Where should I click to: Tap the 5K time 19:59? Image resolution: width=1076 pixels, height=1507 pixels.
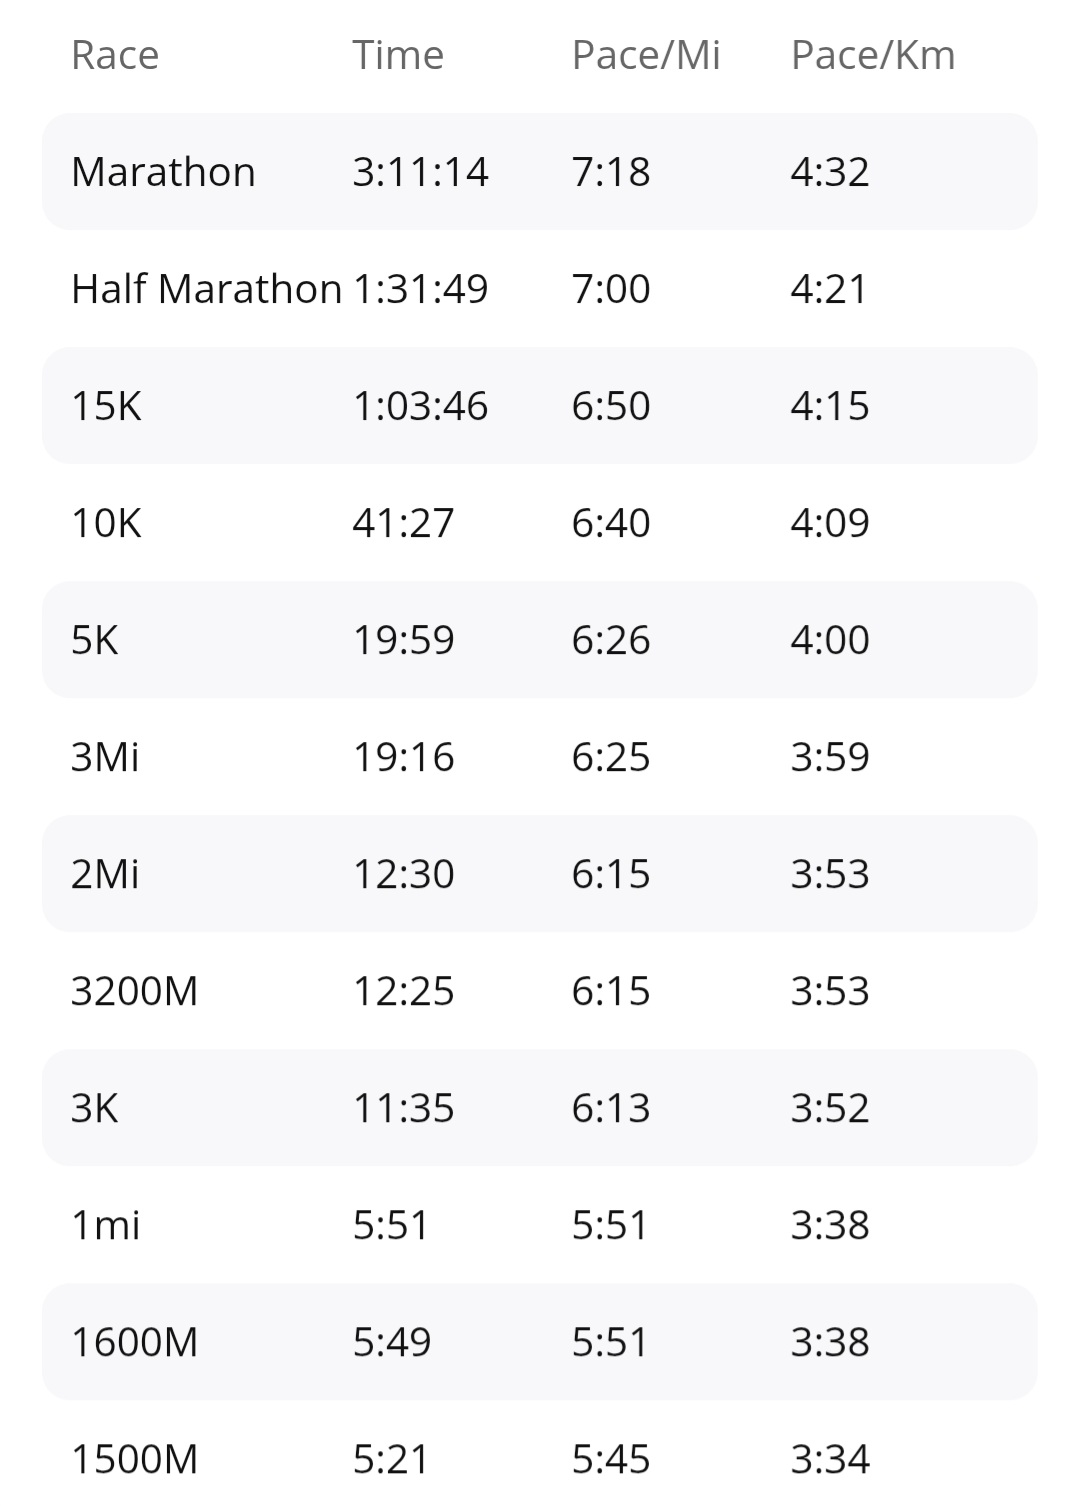(403, 640)
